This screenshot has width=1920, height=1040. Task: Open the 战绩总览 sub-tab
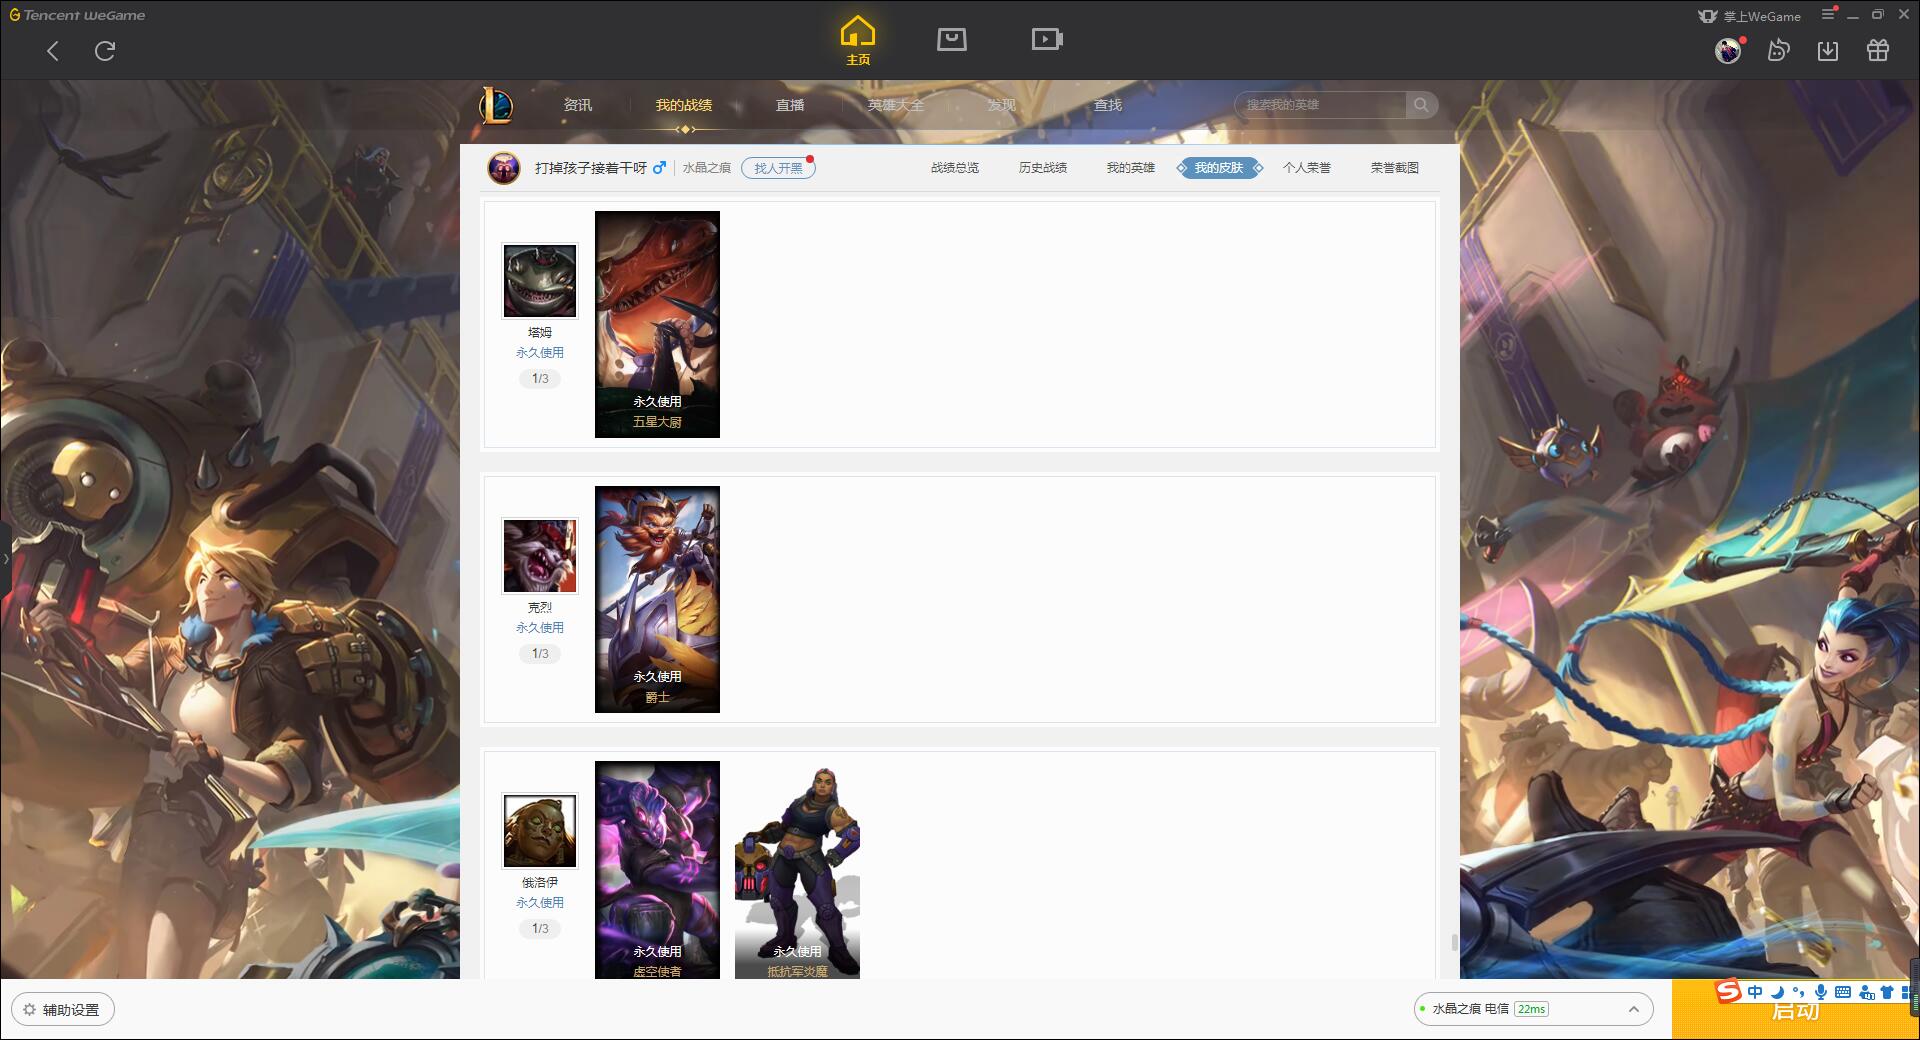tap(955, 168)
